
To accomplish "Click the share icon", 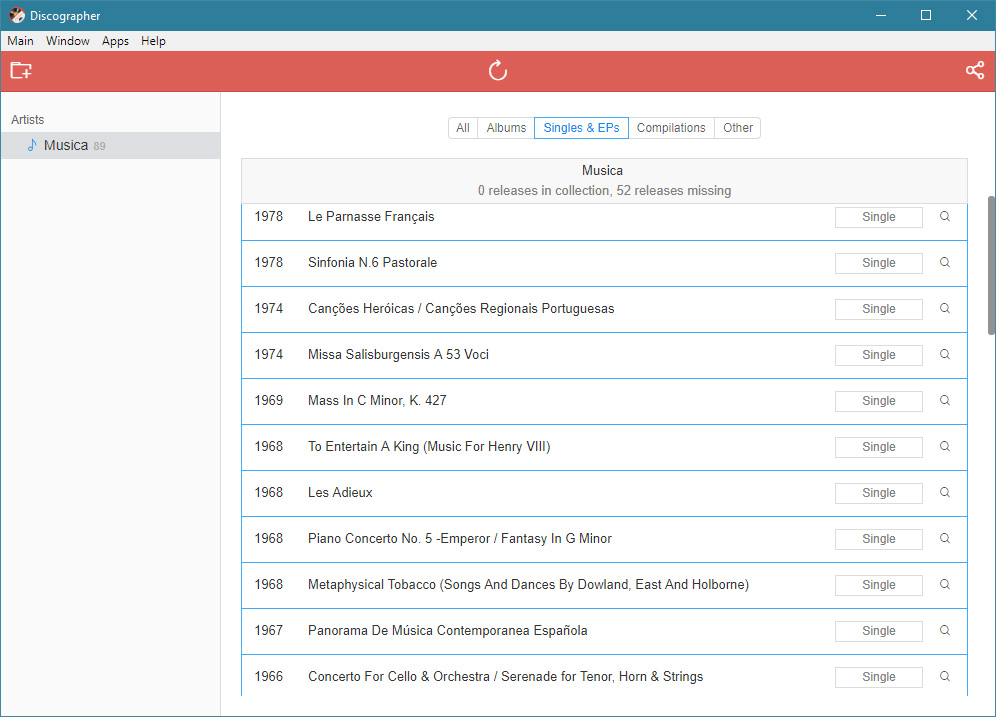I will click(974, 71).
